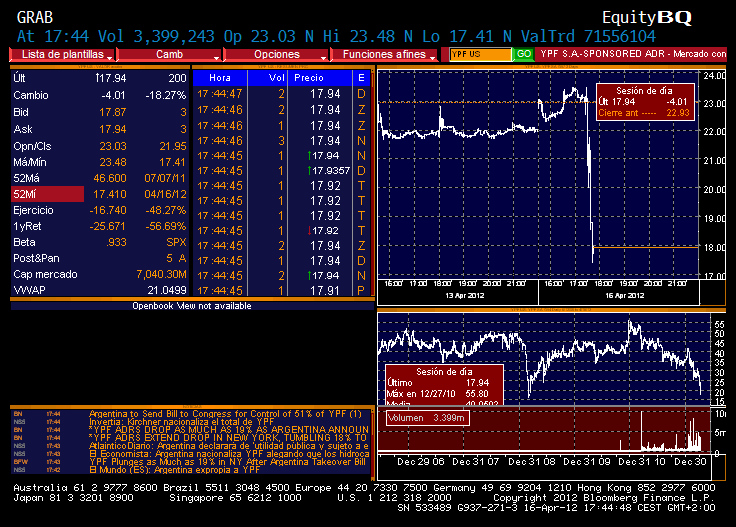Image resolution: width=736 pixels, height=527 pixels.
Task: Click the GRAB command text
Action: pos(35,18)
